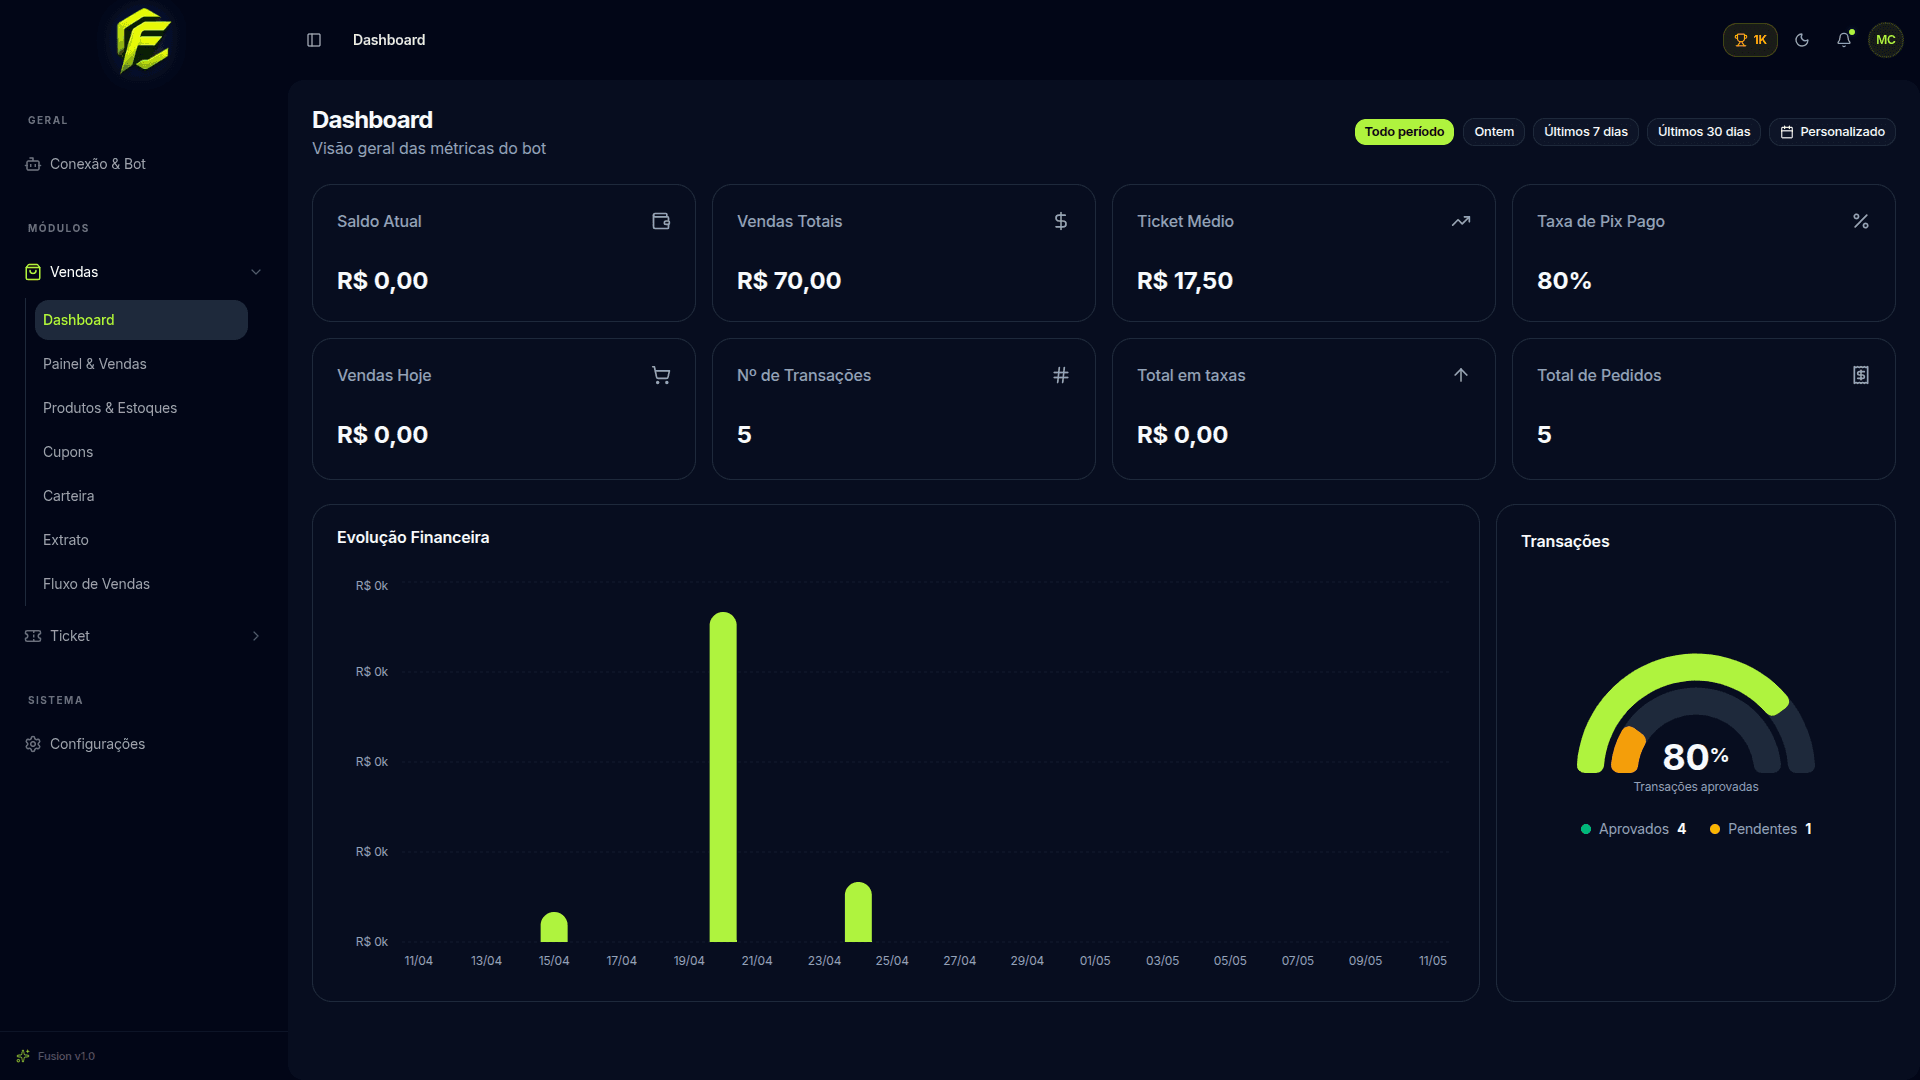Select Últimos 30 dias filter
Image resolution: width=1920 pixels, height=1080 pixels.
point(1704,132)
